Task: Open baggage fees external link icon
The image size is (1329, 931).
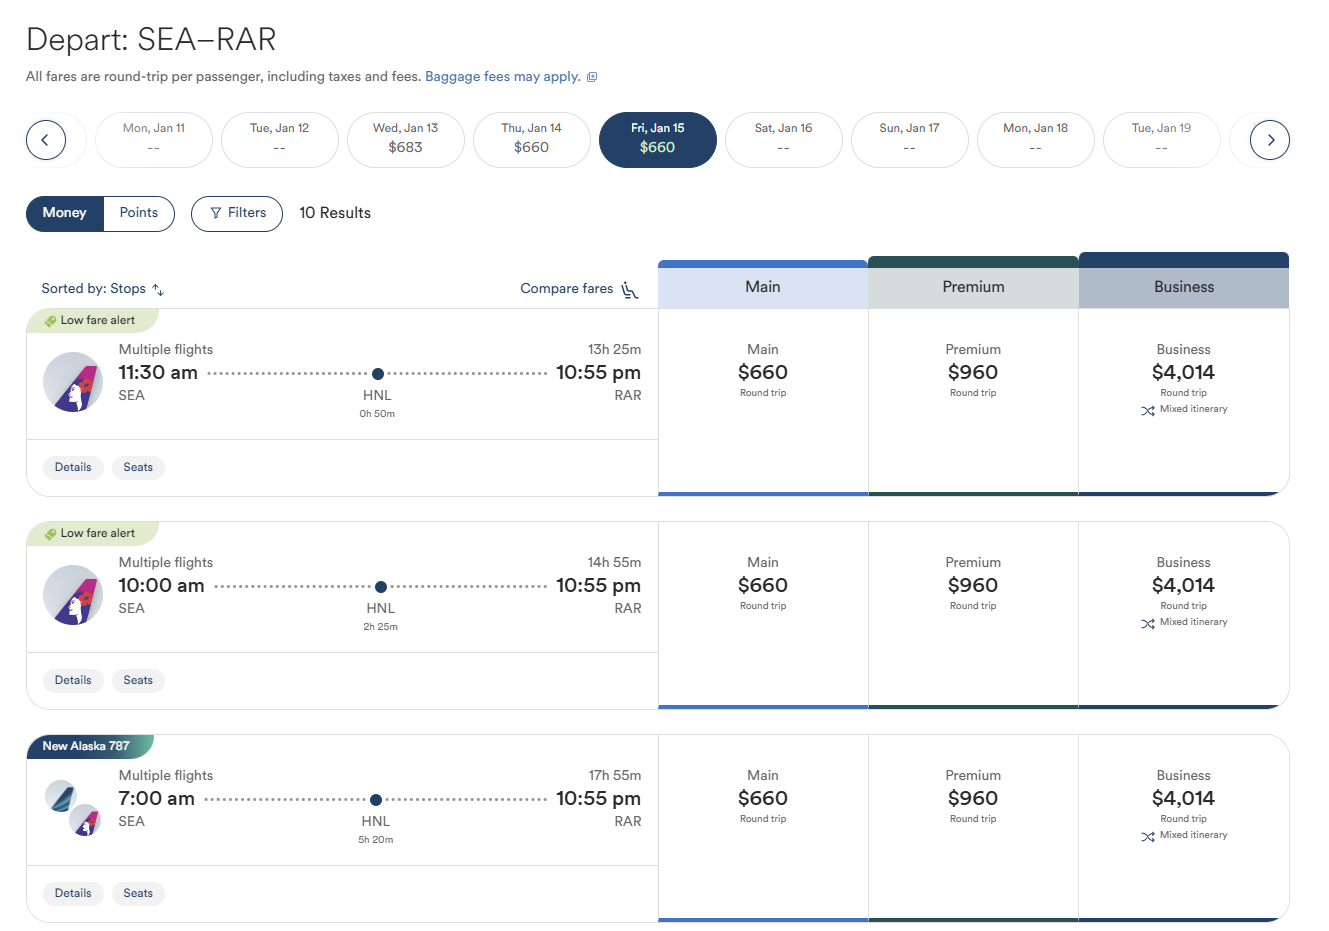Action: coord(592,77)
